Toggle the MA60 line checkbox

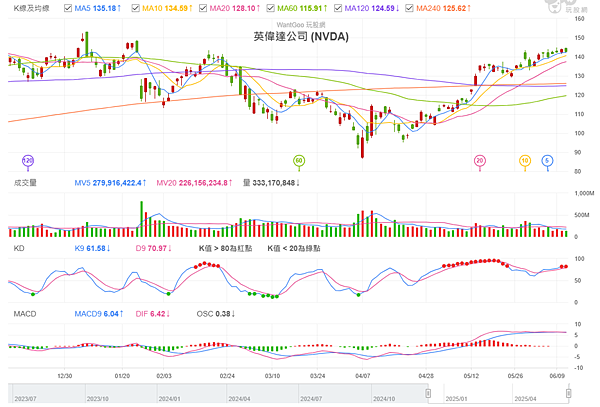pos(271,8)
